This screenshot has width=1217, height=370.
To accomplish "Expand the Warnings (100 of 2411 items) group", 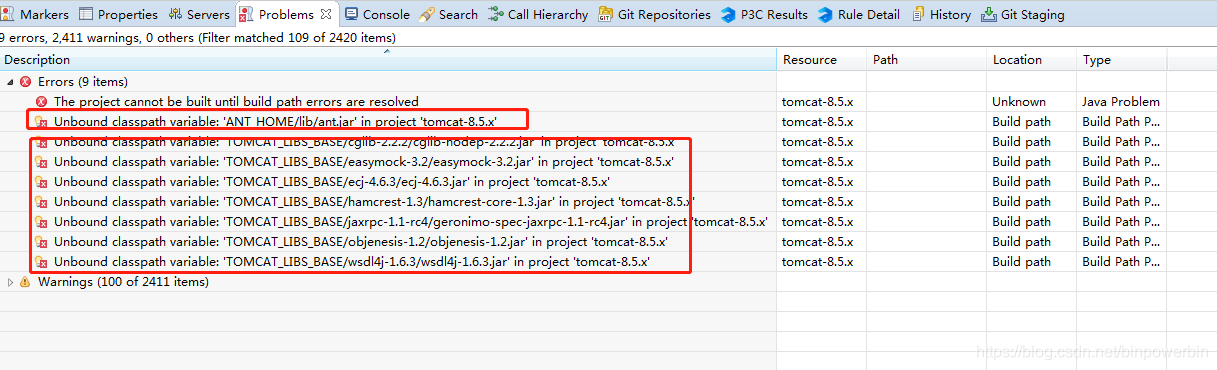I will pos(10,282).
